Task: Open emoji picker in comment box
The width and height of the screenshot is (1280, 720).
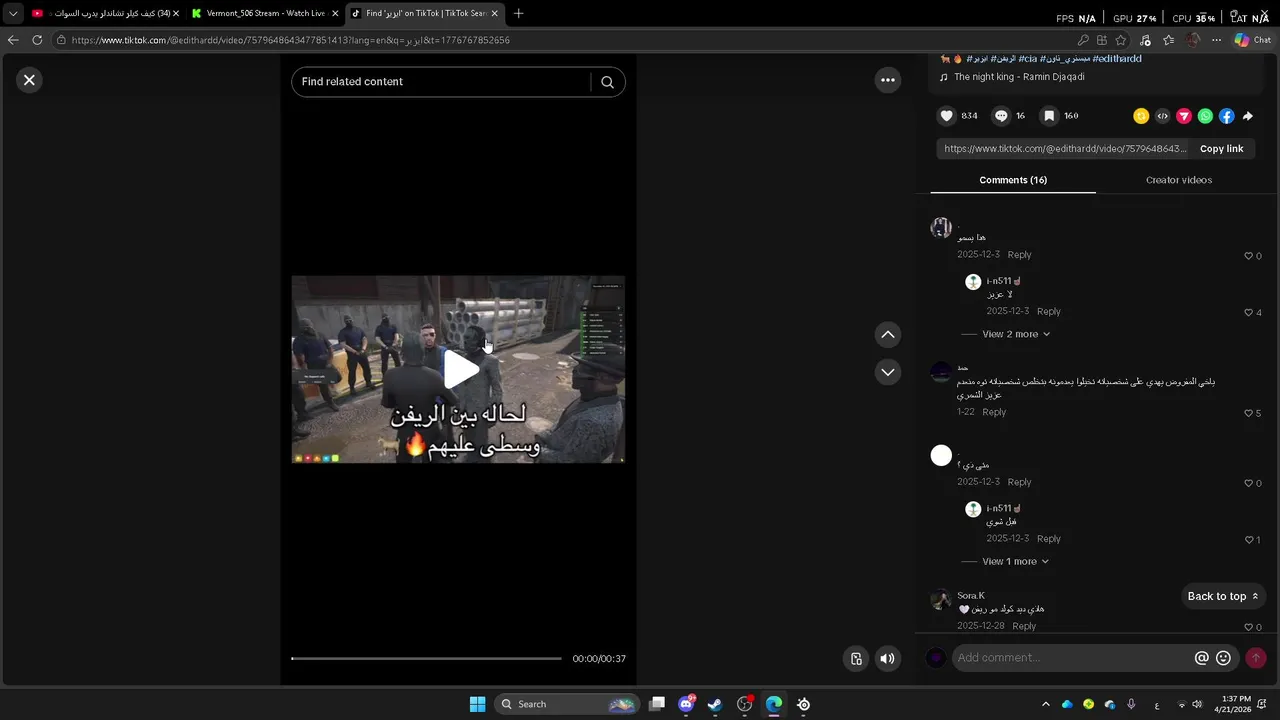Action: pyautogui.click(x=1223, y=658)
